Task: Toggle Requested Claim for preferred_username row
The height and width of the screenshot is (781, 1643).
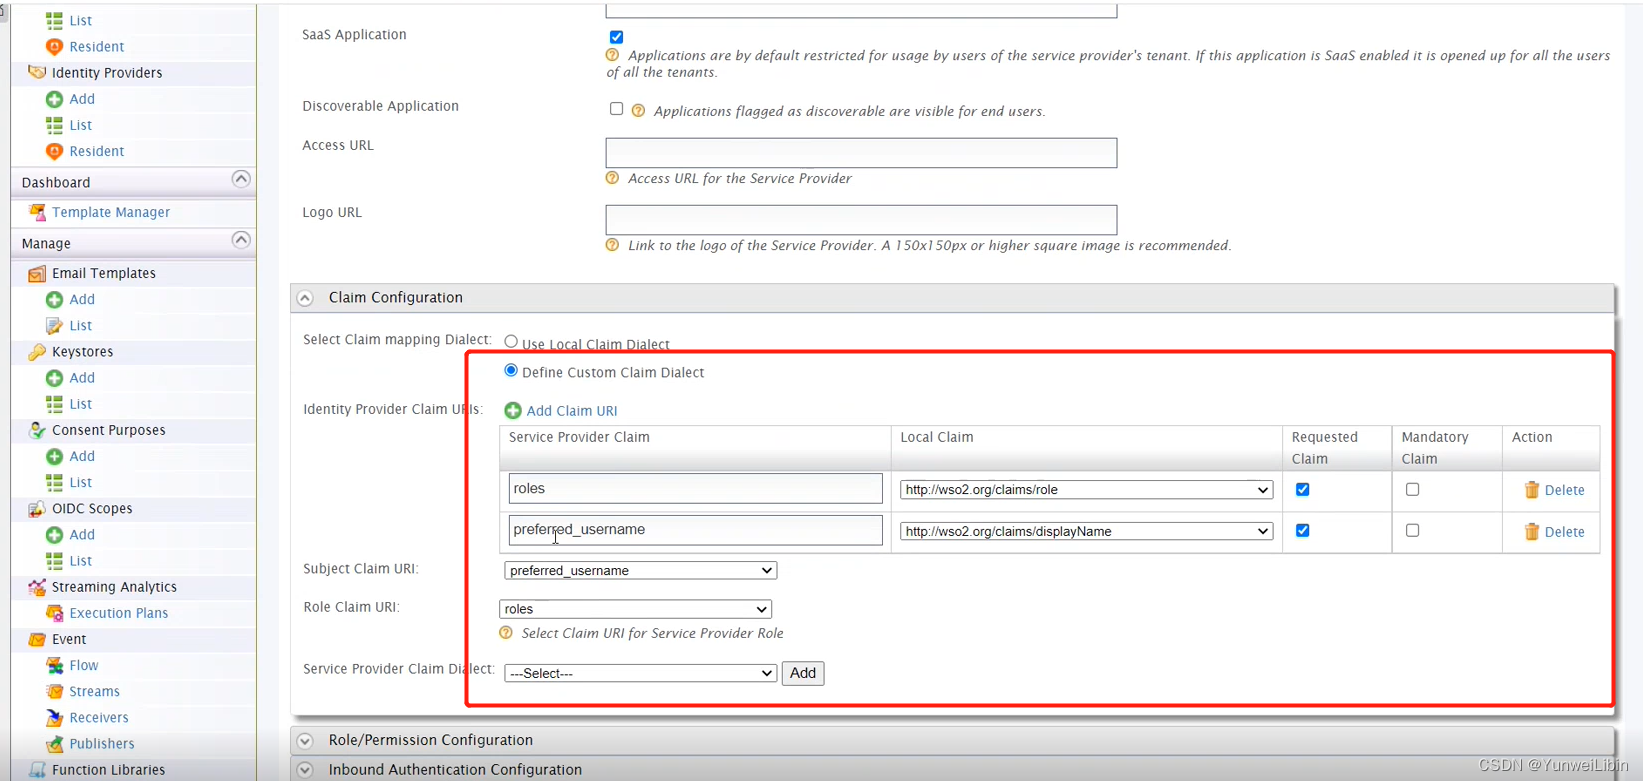Action: 1302,530
